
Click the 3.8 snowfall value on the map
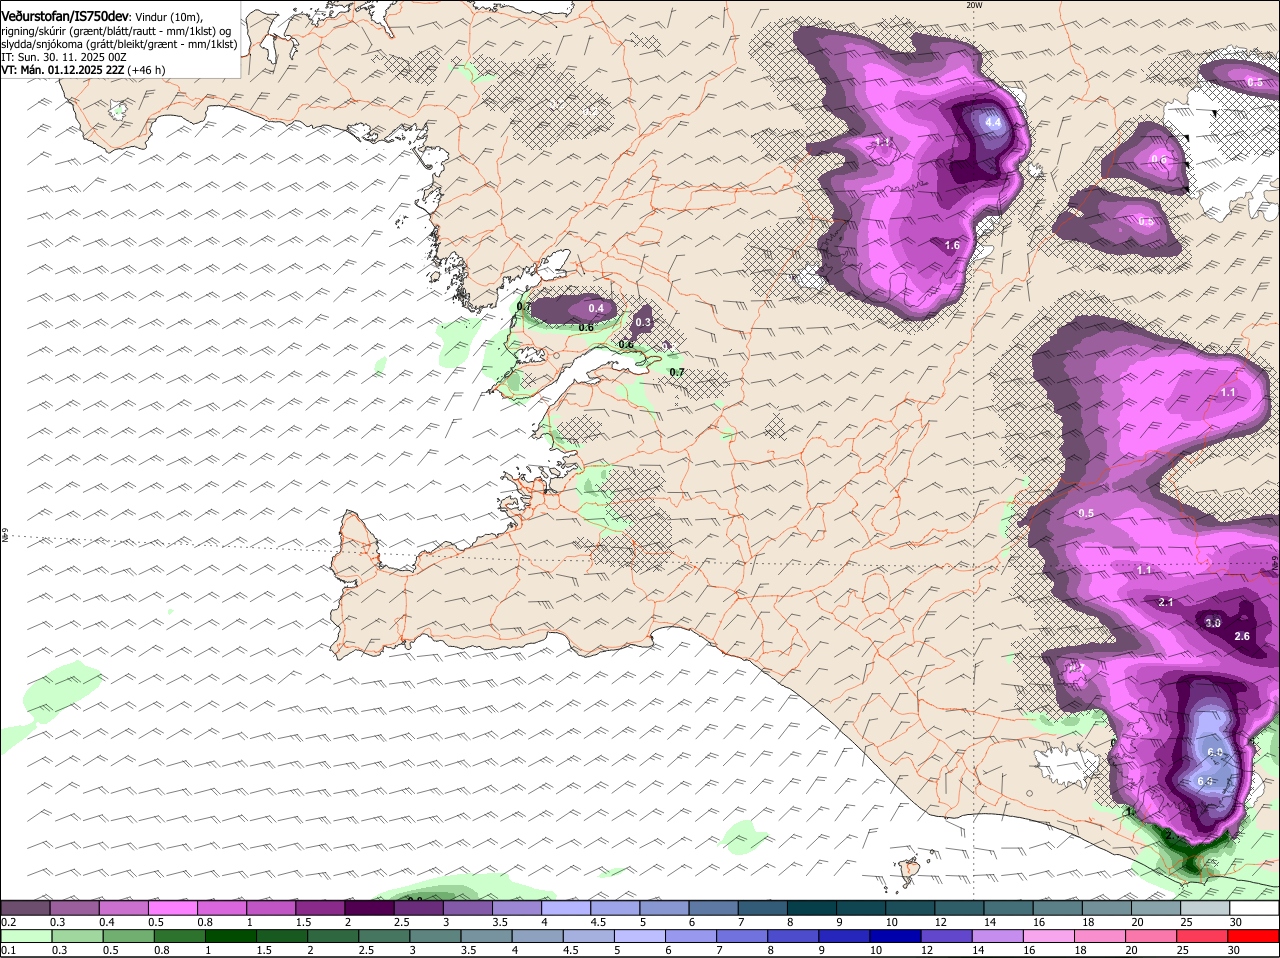coord(1213,622)
